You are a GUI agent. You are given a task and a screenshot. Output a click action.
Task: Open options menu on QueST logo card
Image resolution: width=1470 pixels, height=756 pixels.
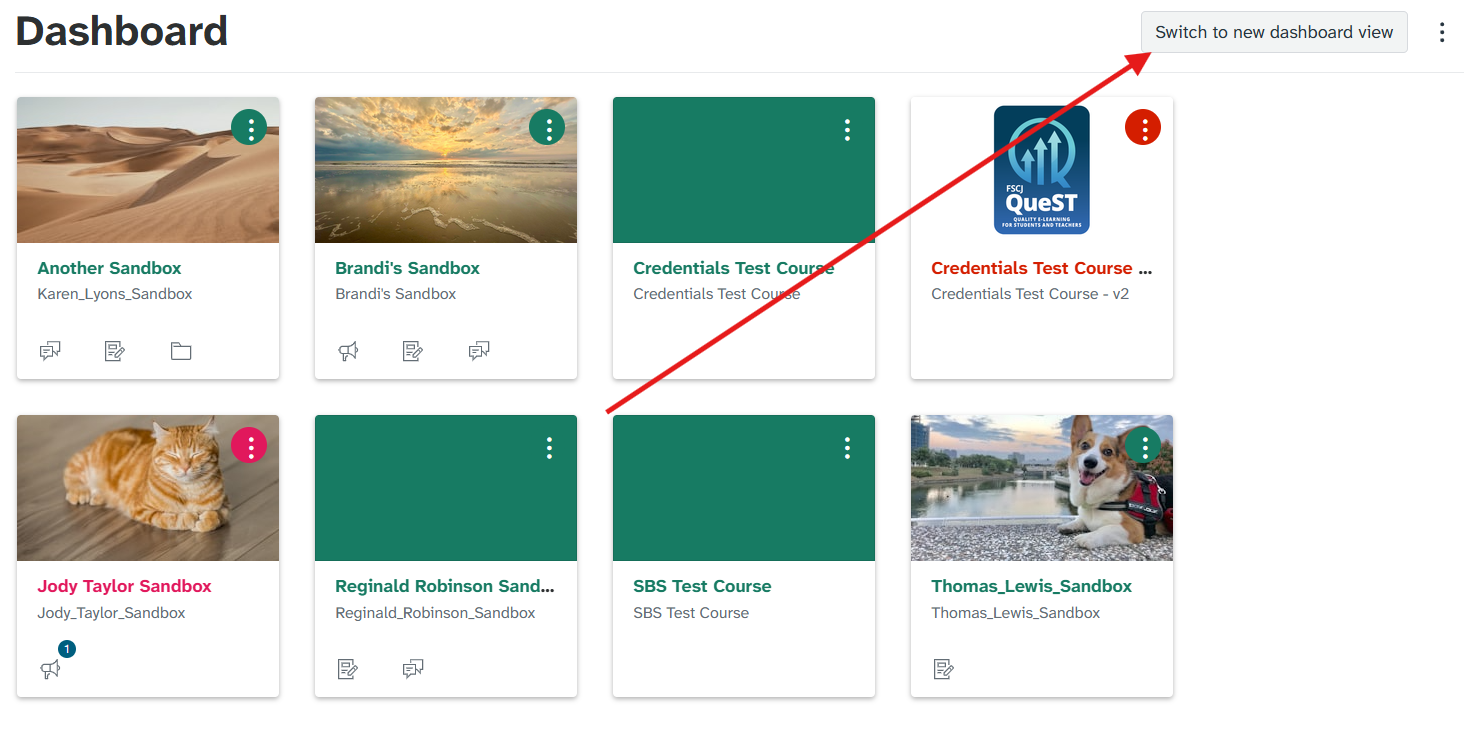point(1143,128)
